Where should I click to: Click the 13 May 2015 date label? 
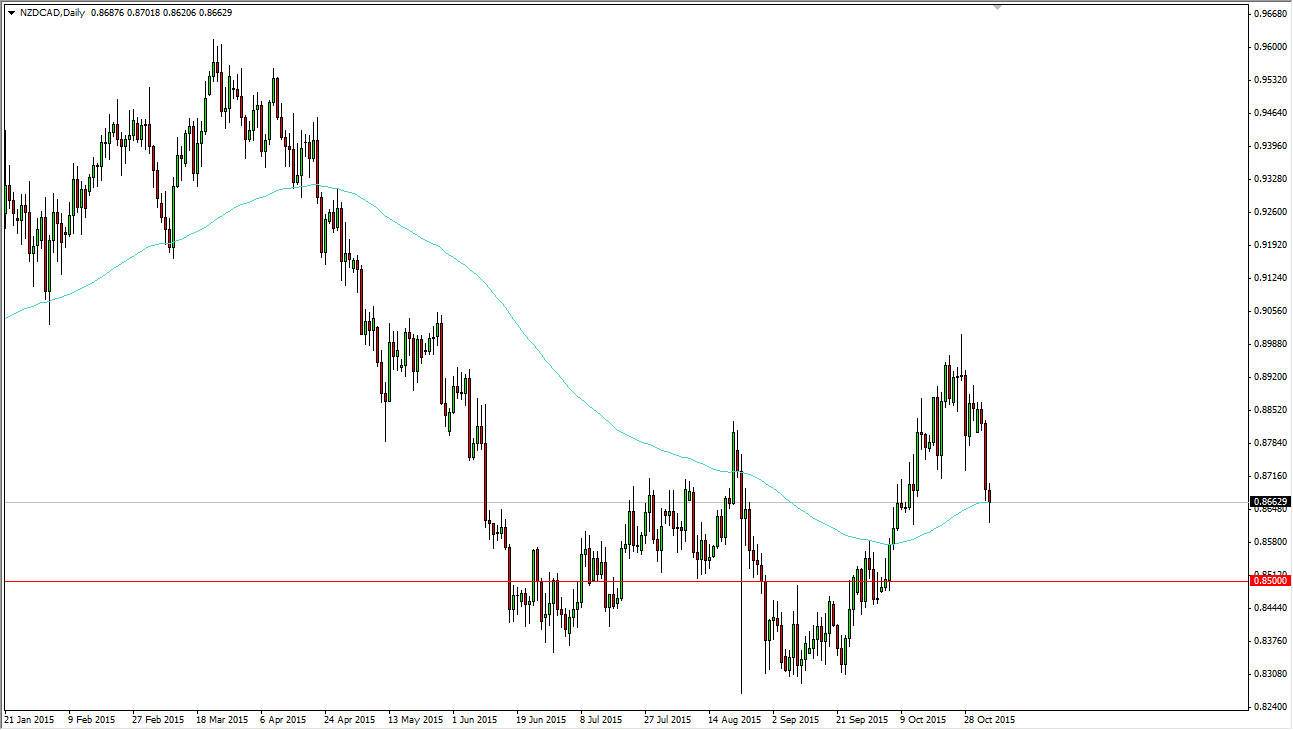[x=413, y=720]
